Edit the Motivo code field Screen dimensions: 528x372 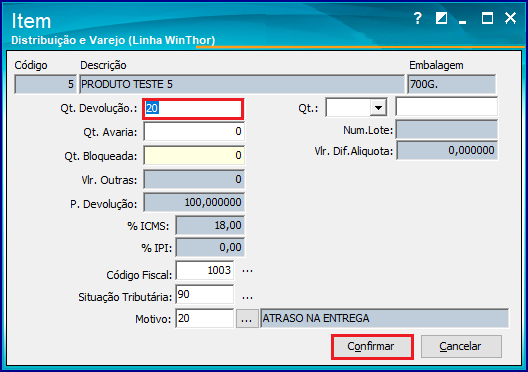click(205, 318)
